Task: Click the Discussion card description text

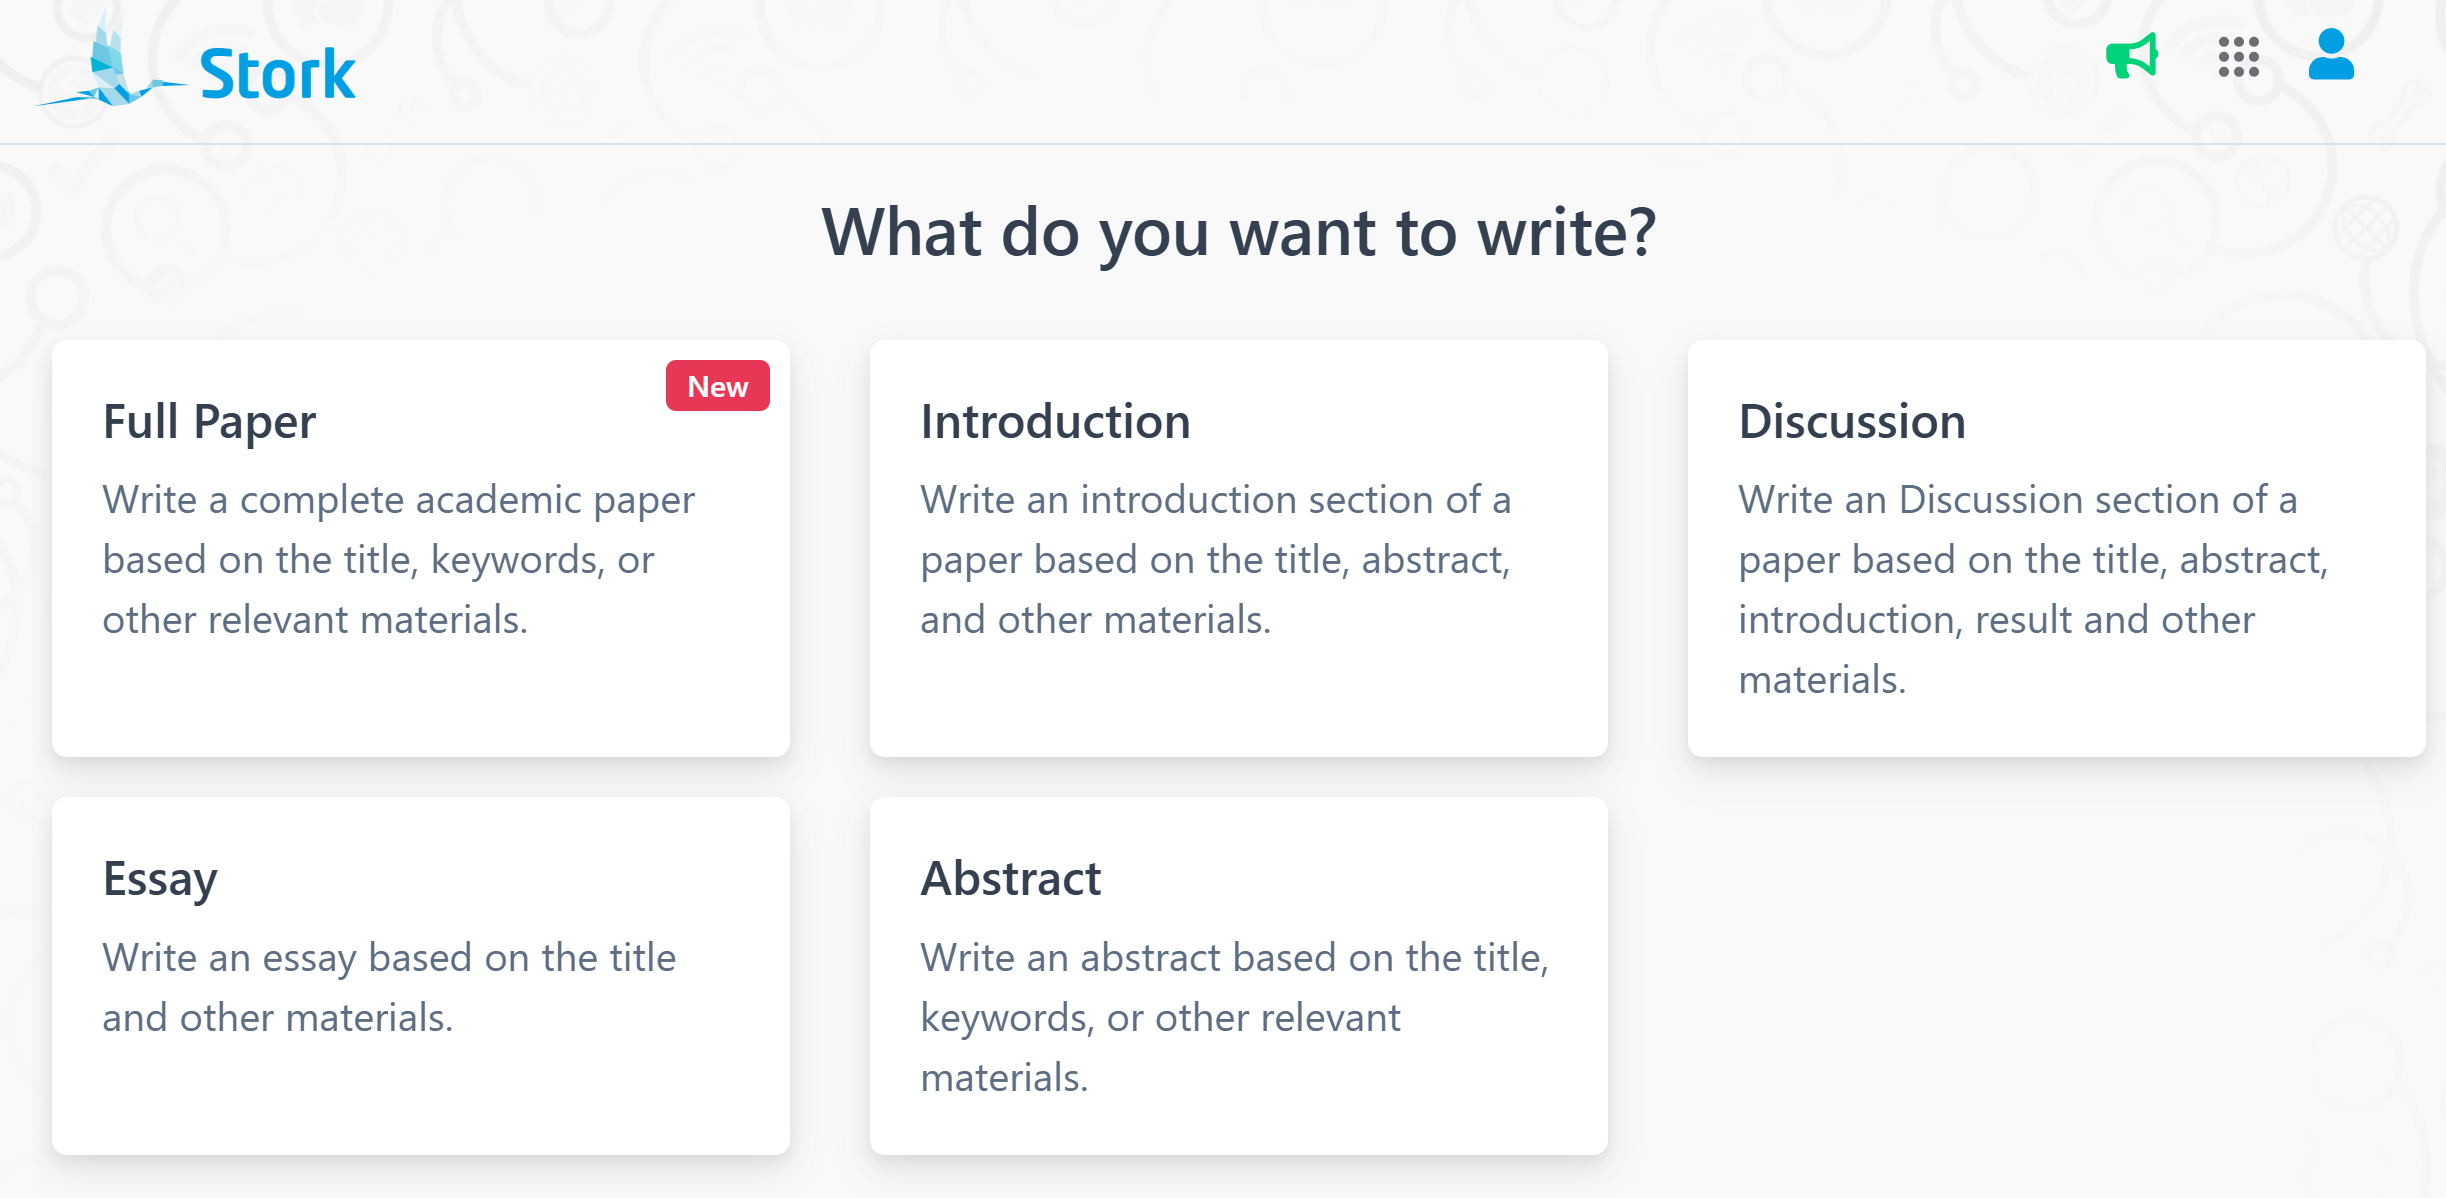Action: (2032, 590)
